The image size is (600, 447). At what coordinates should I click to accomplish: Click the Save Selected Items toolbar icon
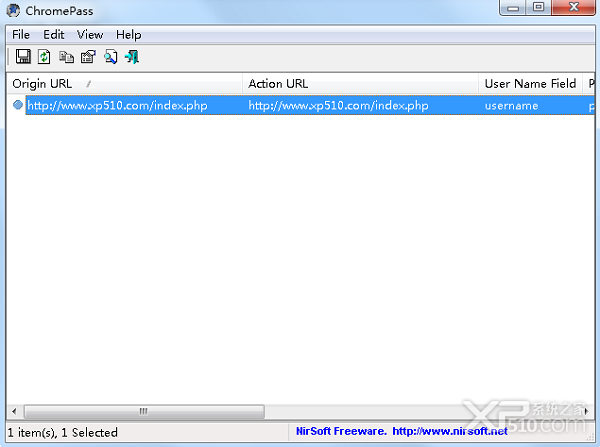click(23, 57)
